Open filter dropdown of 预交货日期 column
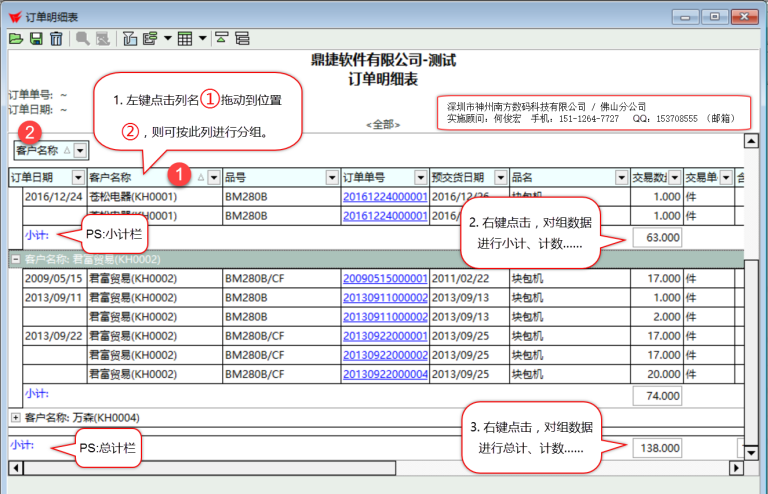 [x=501, y=177]
